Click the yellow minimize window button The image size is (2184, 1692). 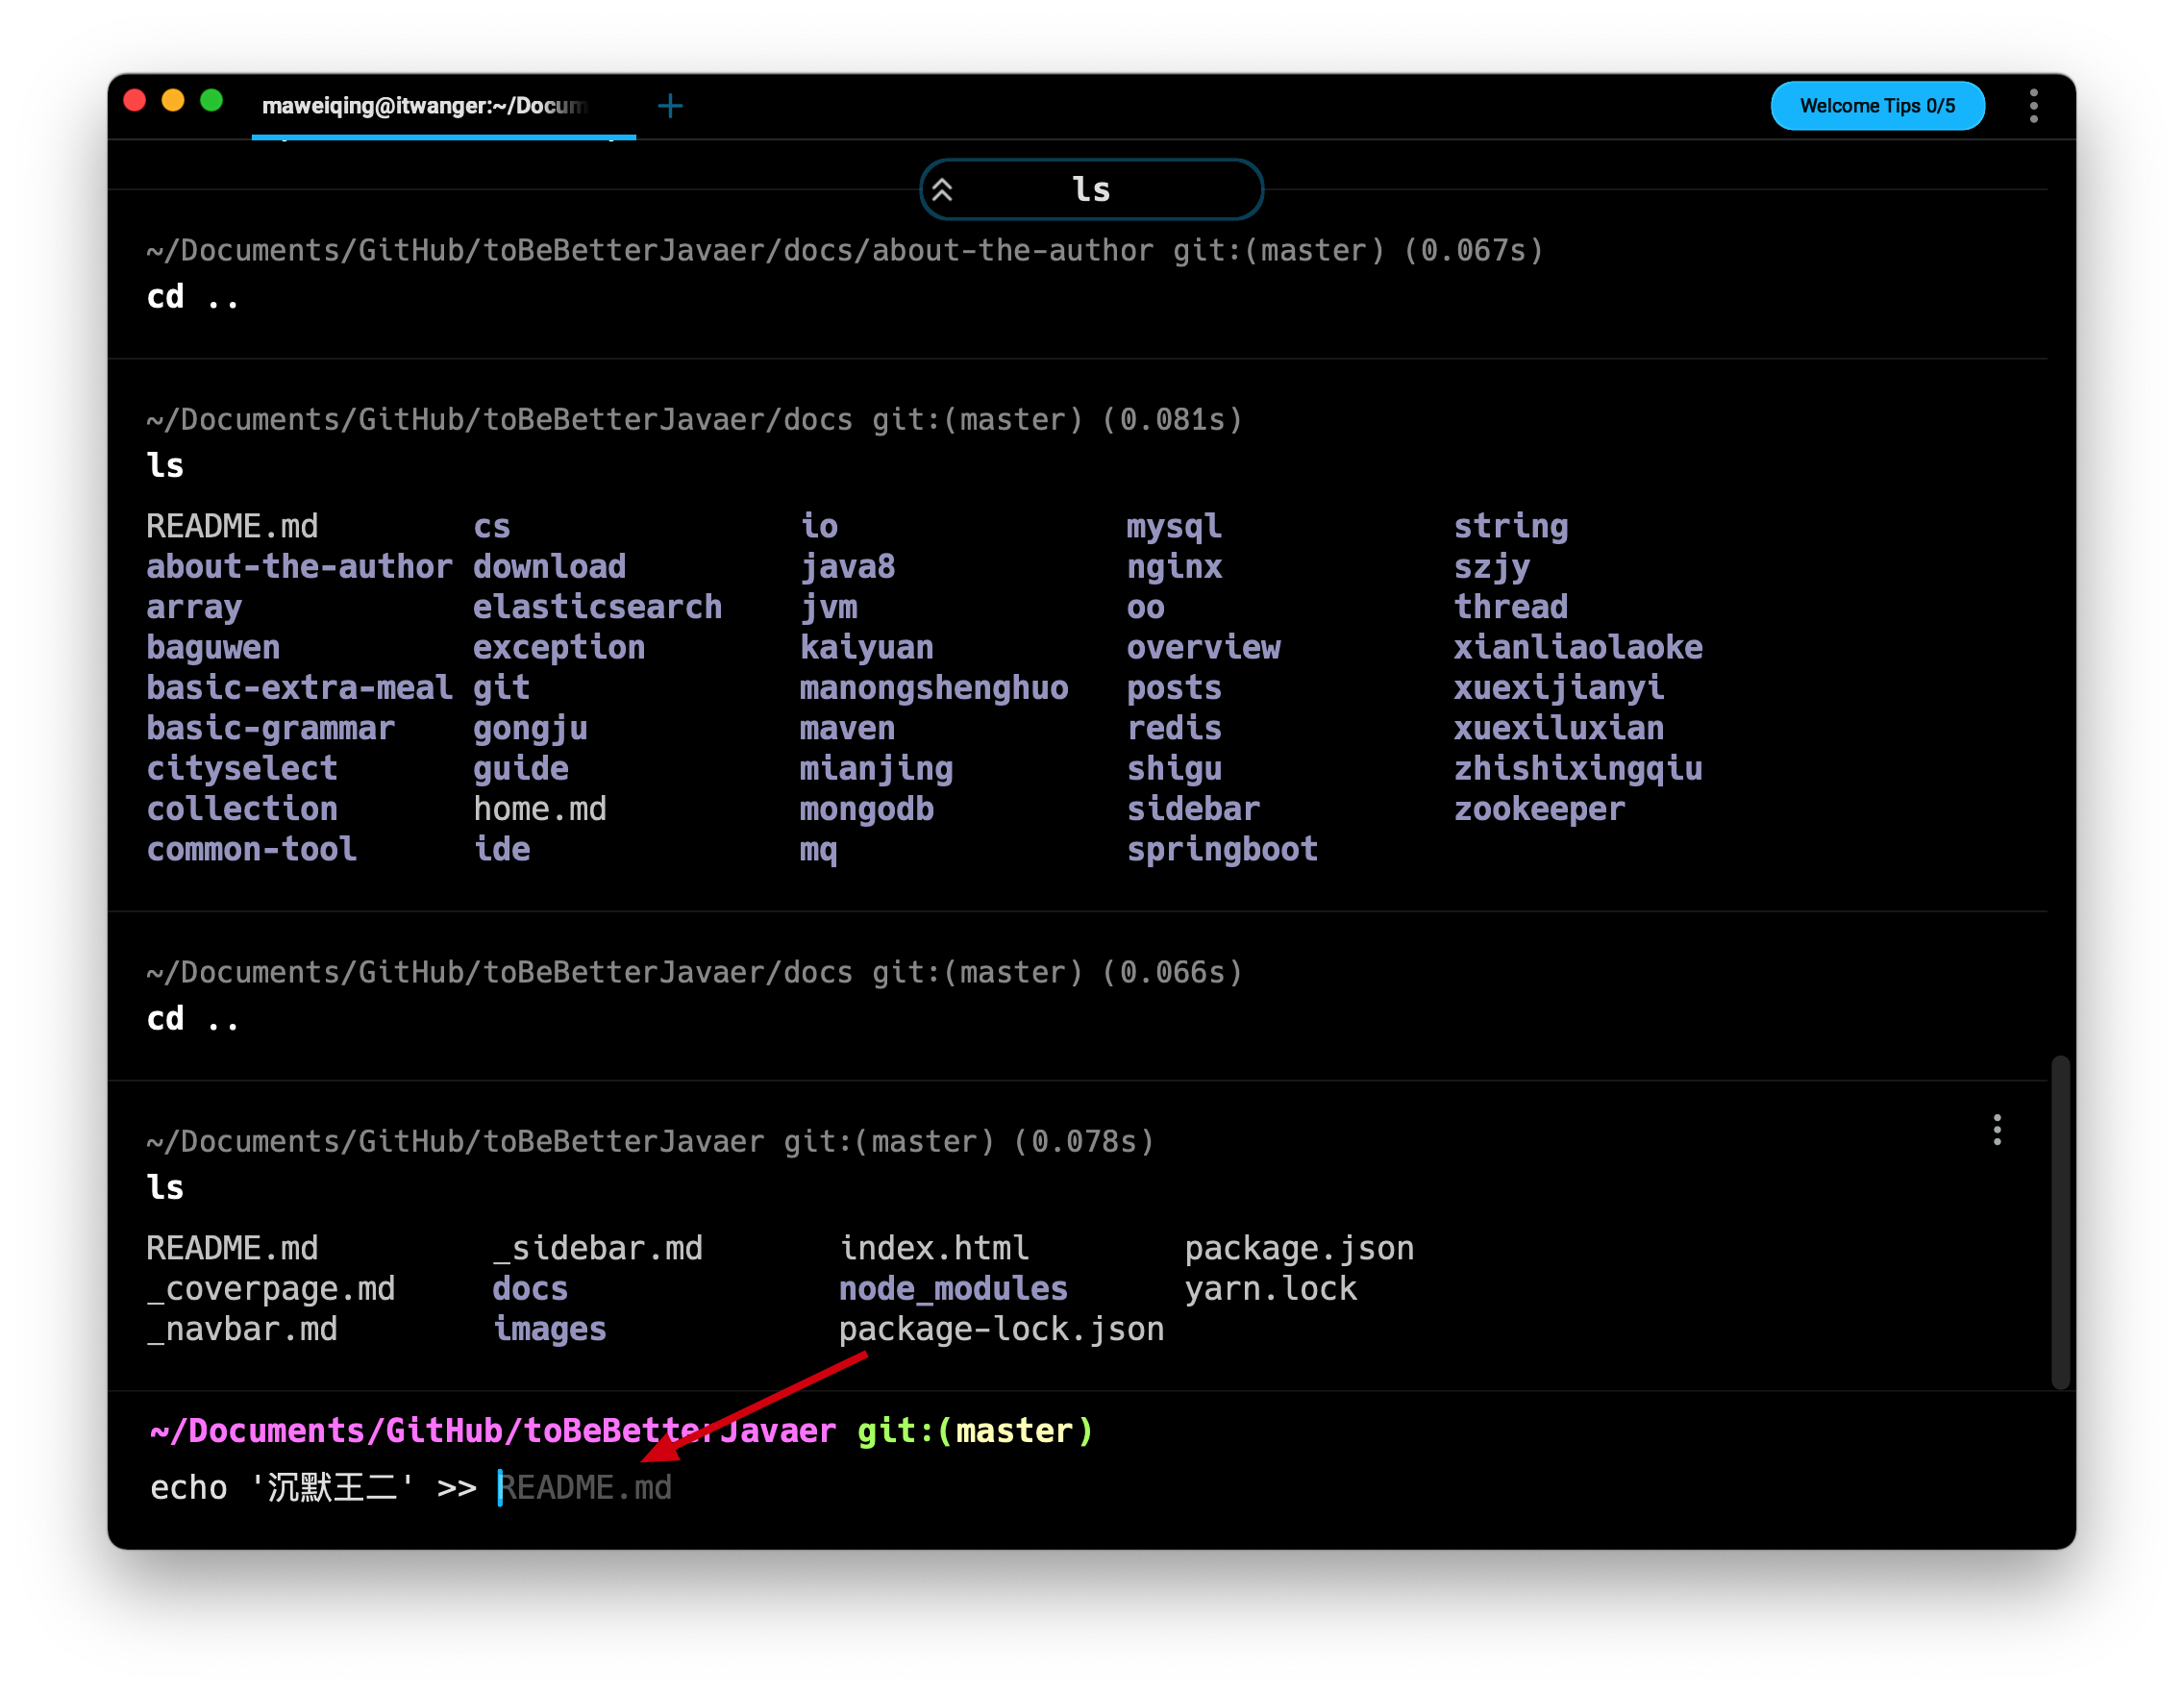click(x=173, y=101)
